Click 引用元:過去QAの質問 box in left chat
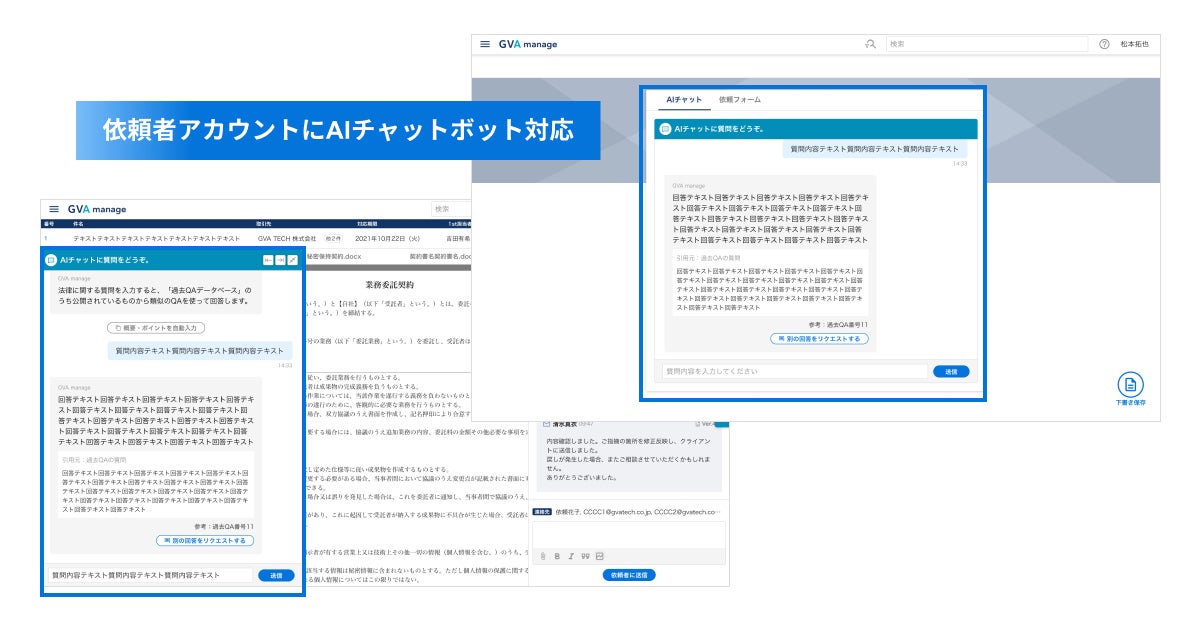This screenshot has width=1200, height=630. tap(155, 485)
